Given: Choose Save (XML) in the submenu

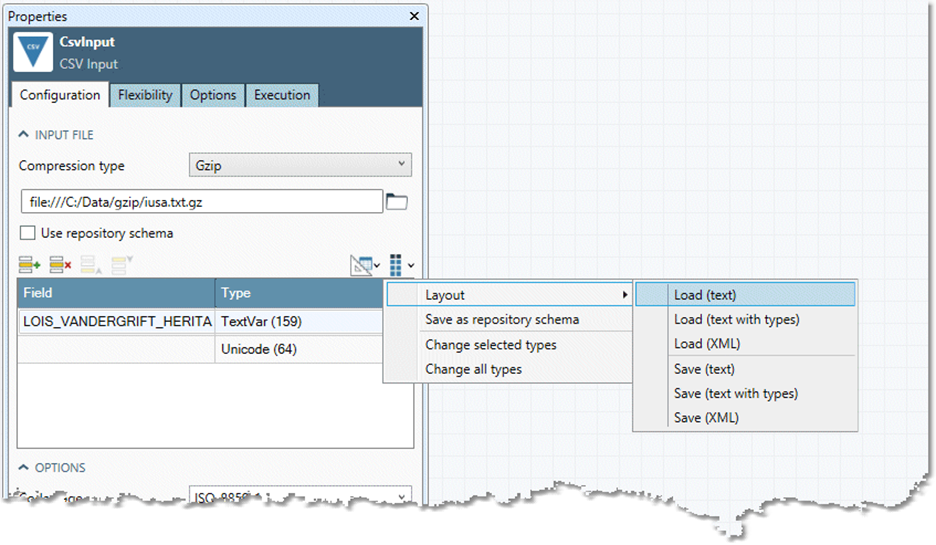Looking at the screenshot, I should coord(706,417).
